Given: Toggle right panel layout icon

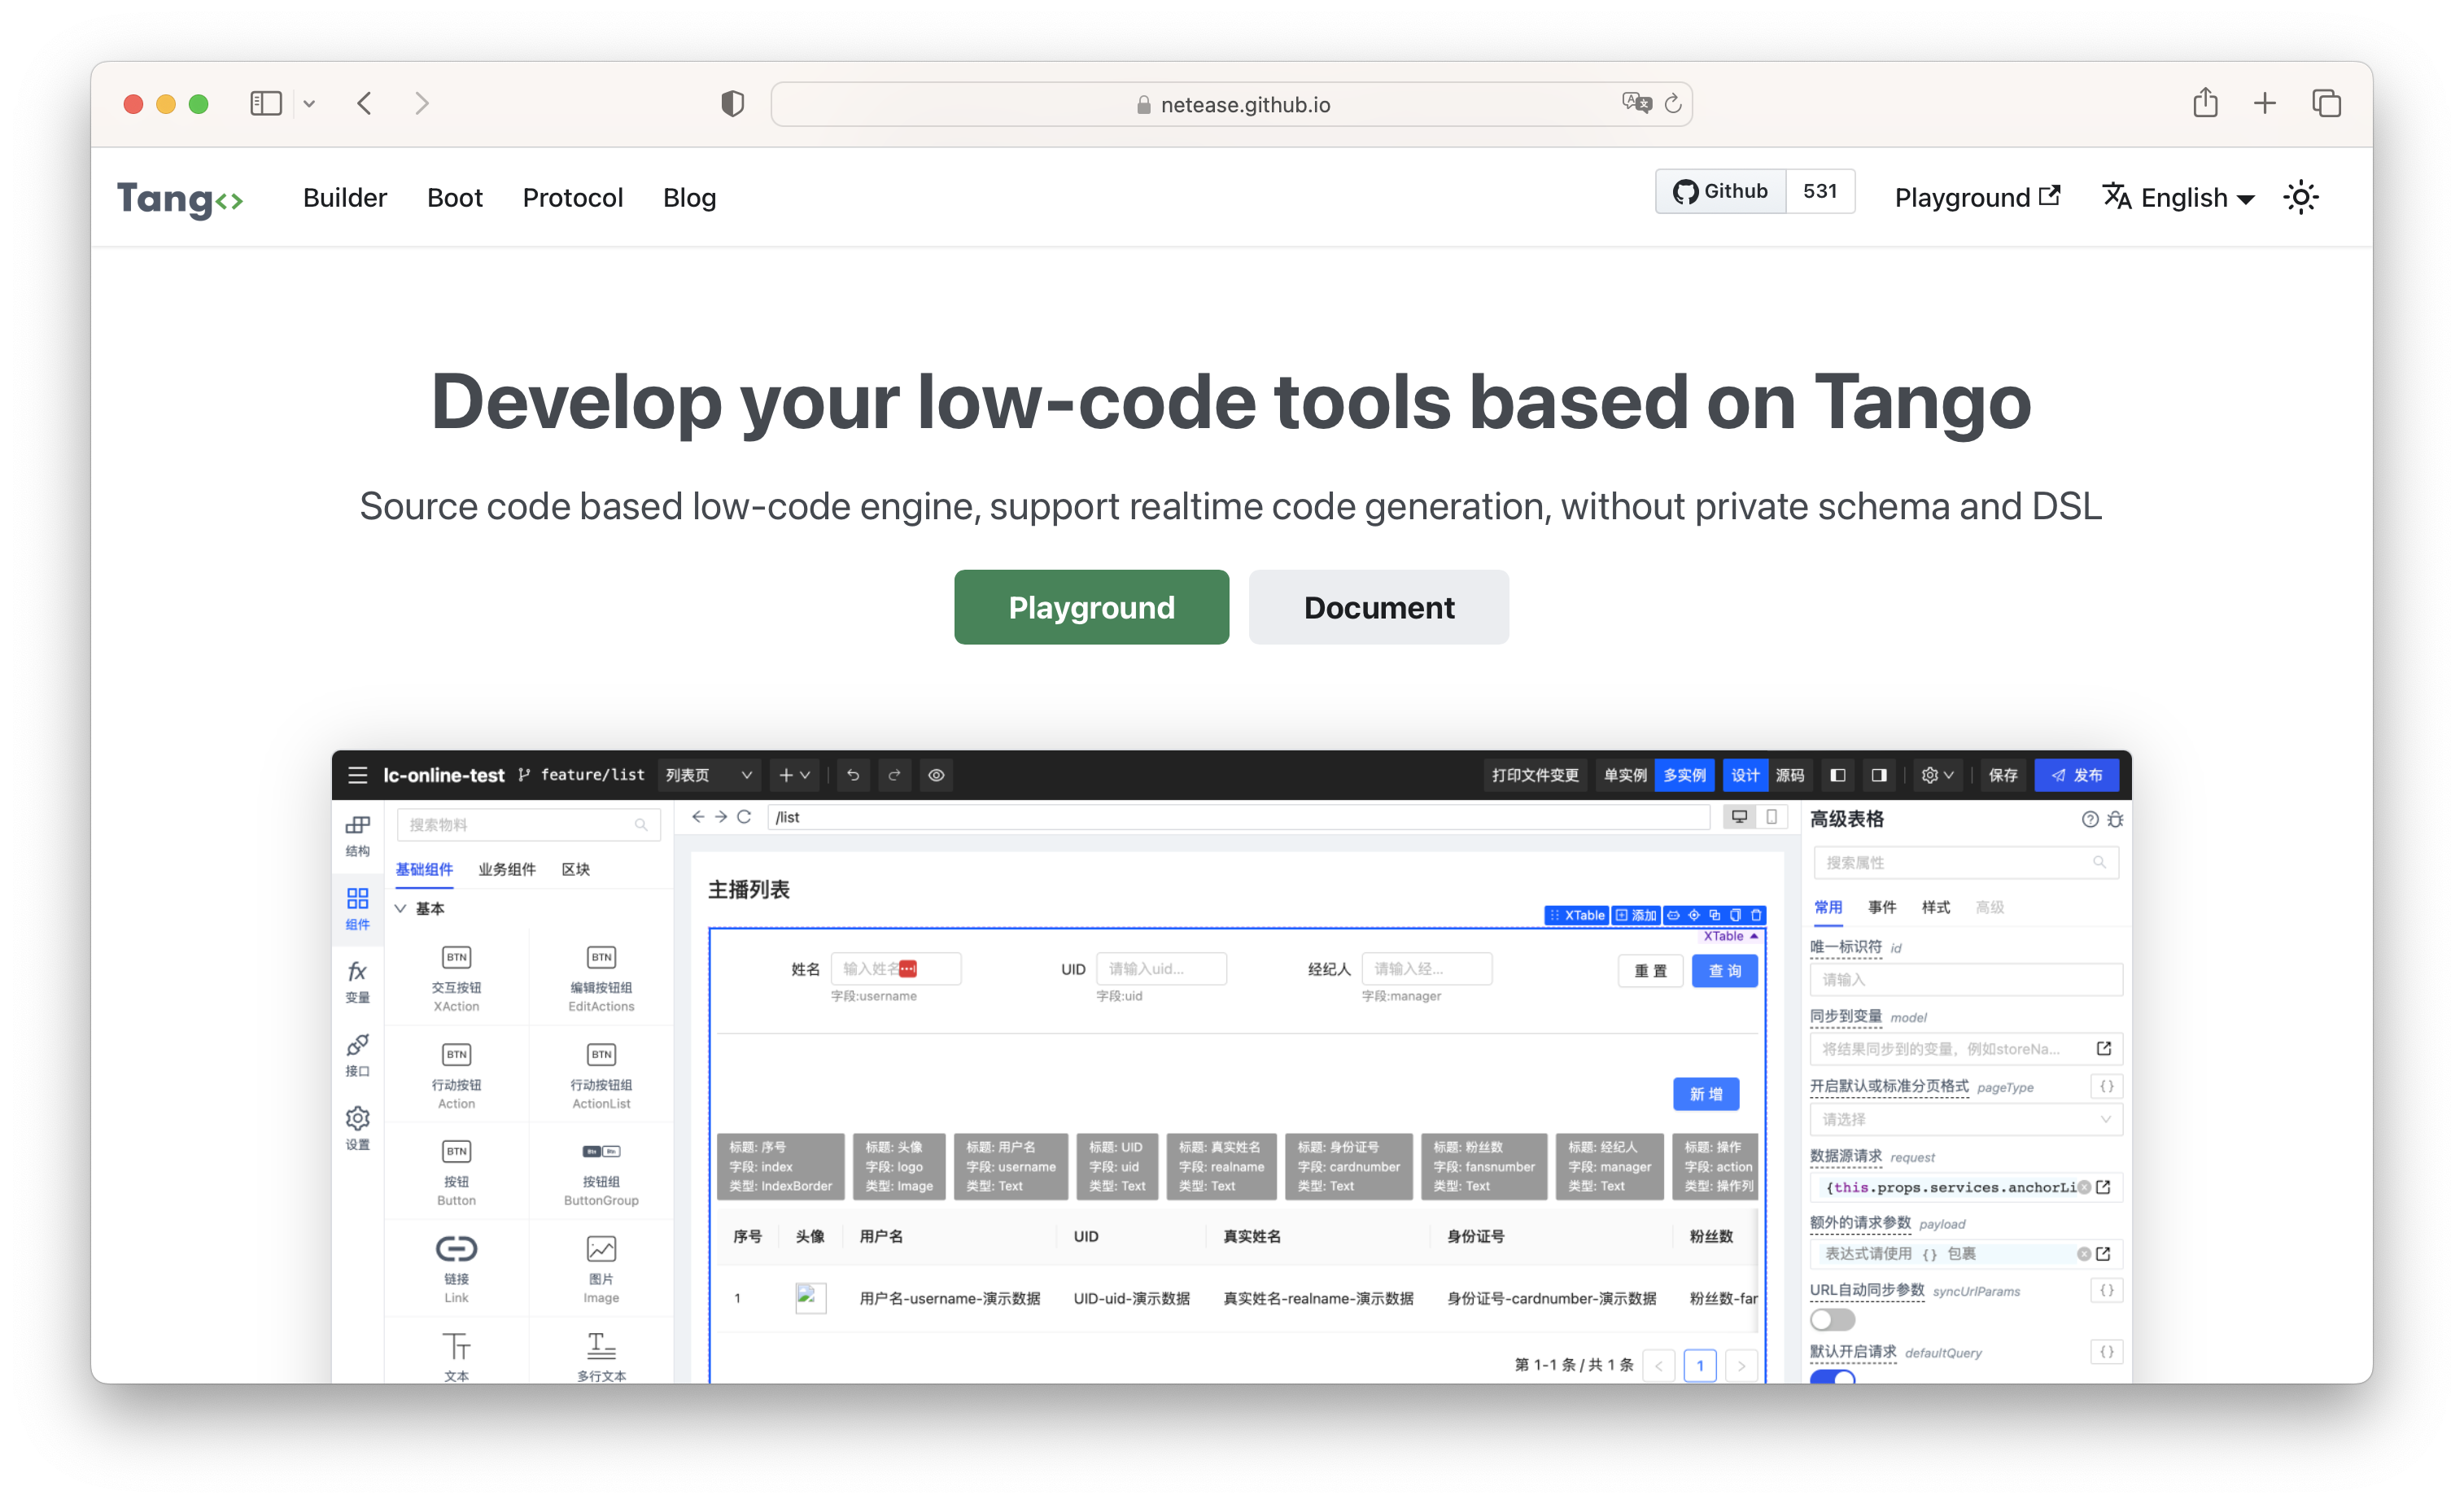Looking at the screenshot, I should click(x=1878, y=775).
